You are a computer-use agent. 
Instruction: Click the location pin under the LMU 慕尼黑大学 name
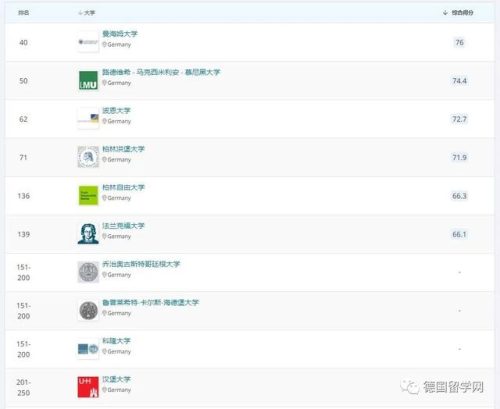pos(104,83)
